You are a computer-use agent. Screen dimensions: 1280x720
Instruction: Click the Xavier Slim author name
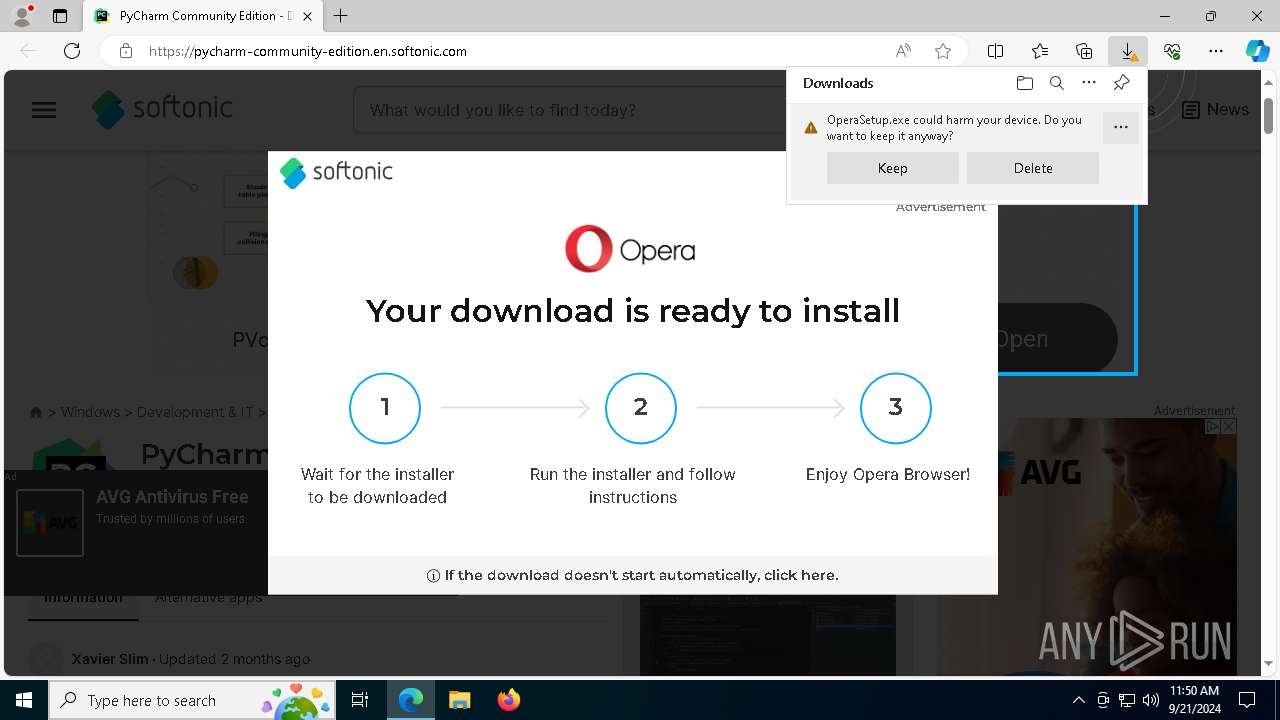(x=110, y=659)
